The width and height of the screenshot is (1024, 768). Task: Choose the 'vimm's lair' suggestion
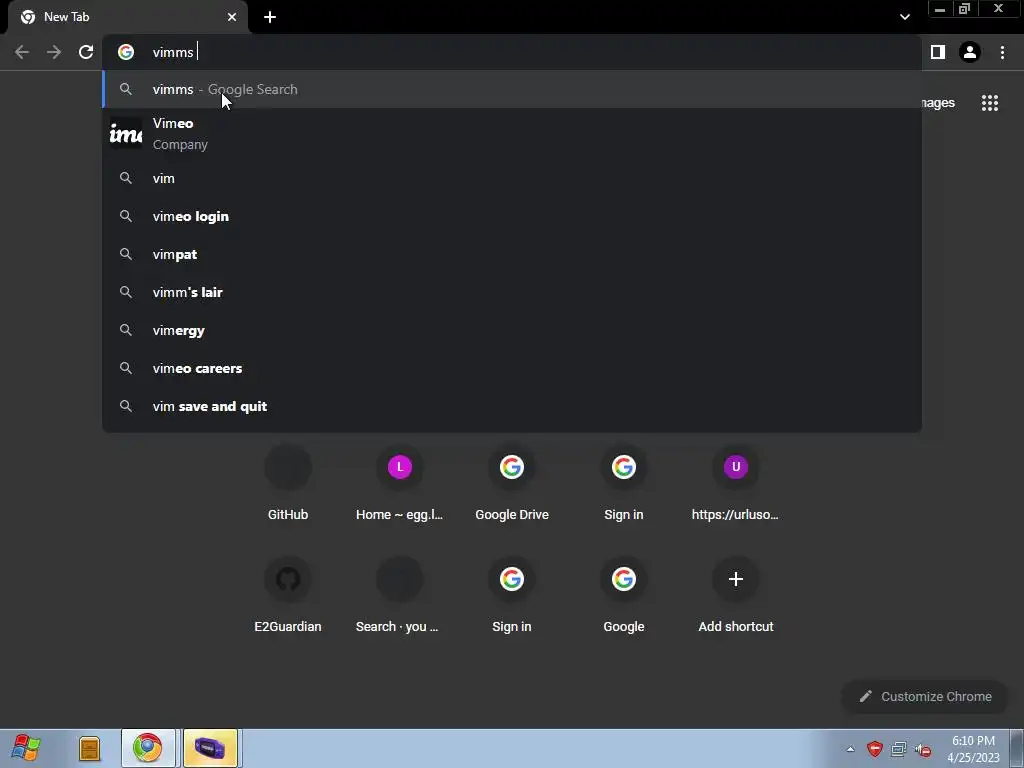coord(512,292)
